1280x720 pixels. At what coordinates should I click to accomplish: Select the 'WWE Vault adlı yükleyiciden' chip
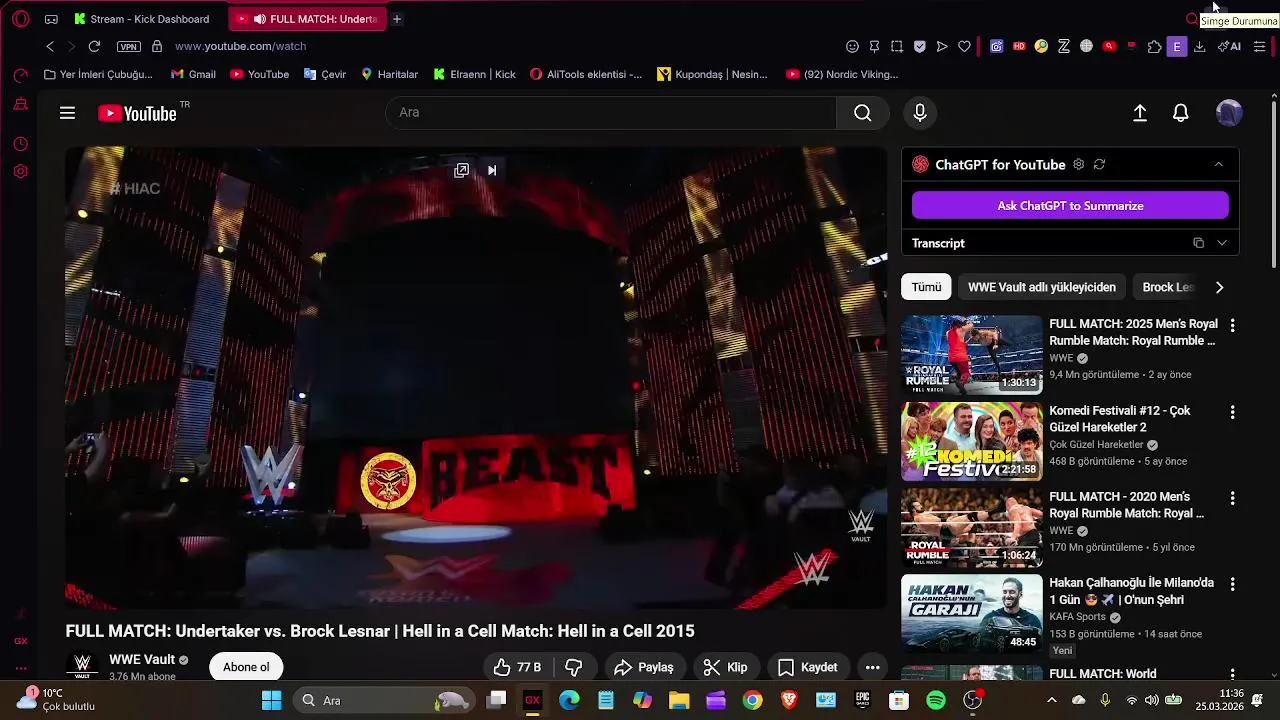[1041, 287]
